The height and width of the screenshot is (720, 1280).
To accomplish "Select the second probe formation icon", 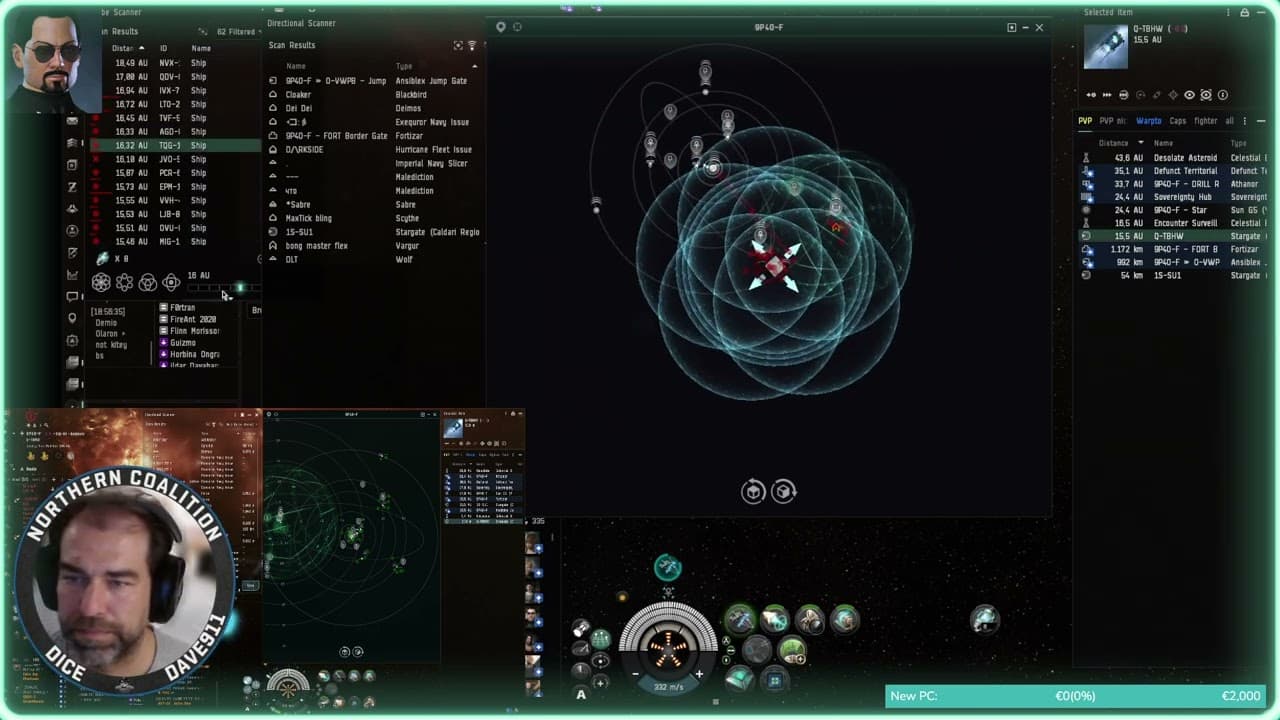I will click(125, 282).
